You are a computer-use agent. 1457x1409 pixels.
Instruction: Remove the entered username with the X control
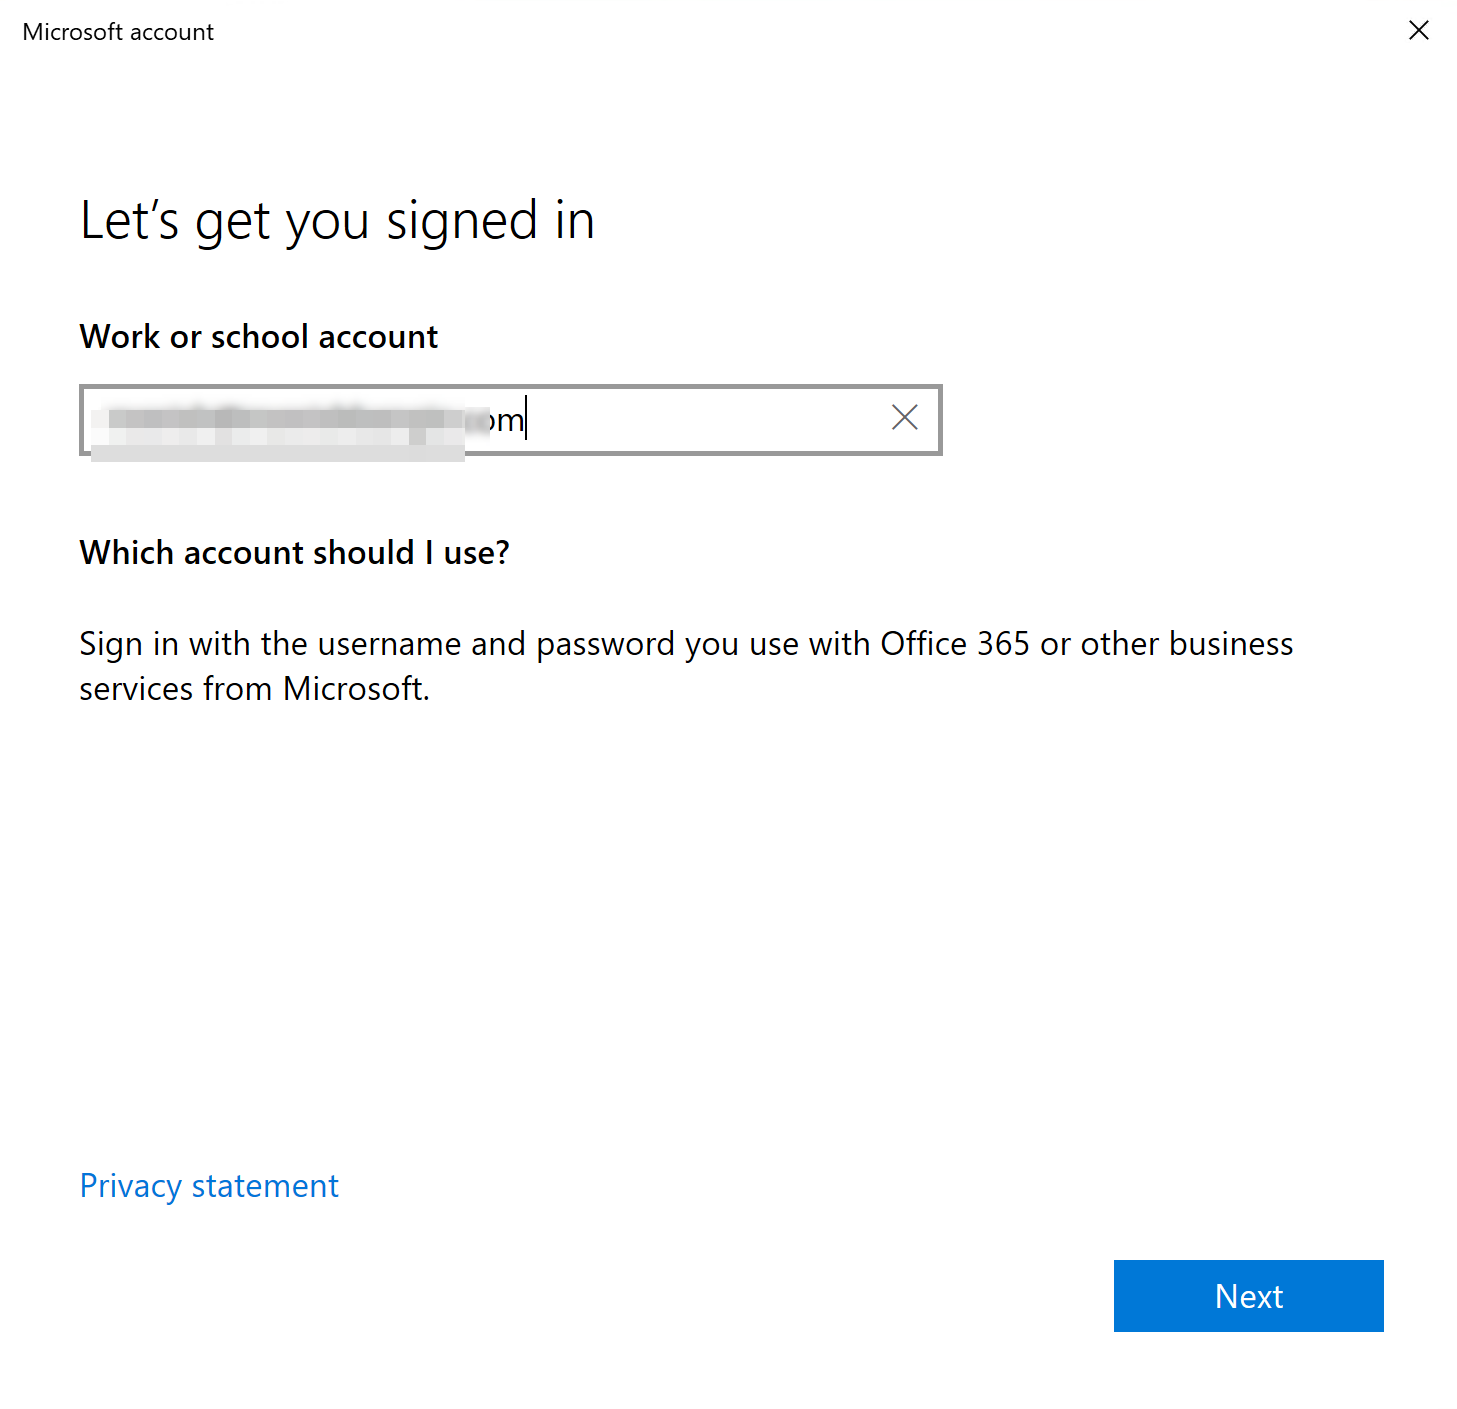[904, 418]
